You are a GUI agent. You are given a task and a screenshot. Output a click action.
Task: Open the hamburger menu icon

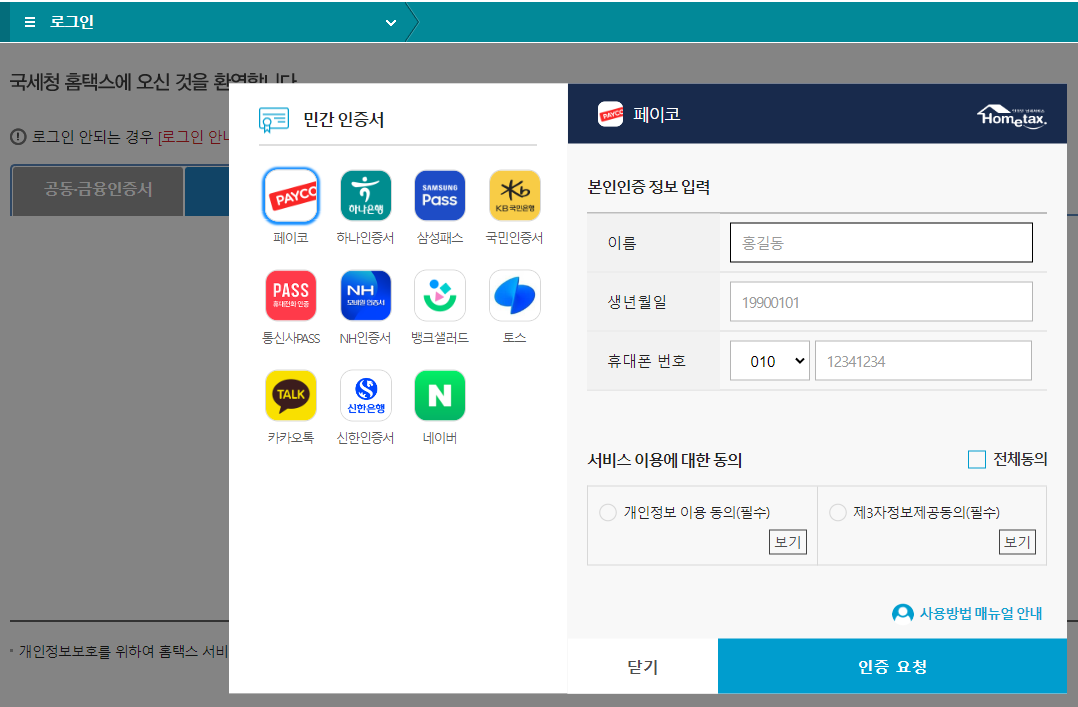(30, 22)
